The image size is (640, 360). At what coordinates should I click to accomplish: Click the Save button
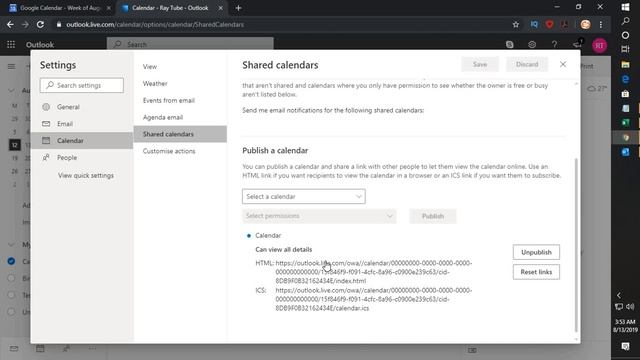point(480,64)
